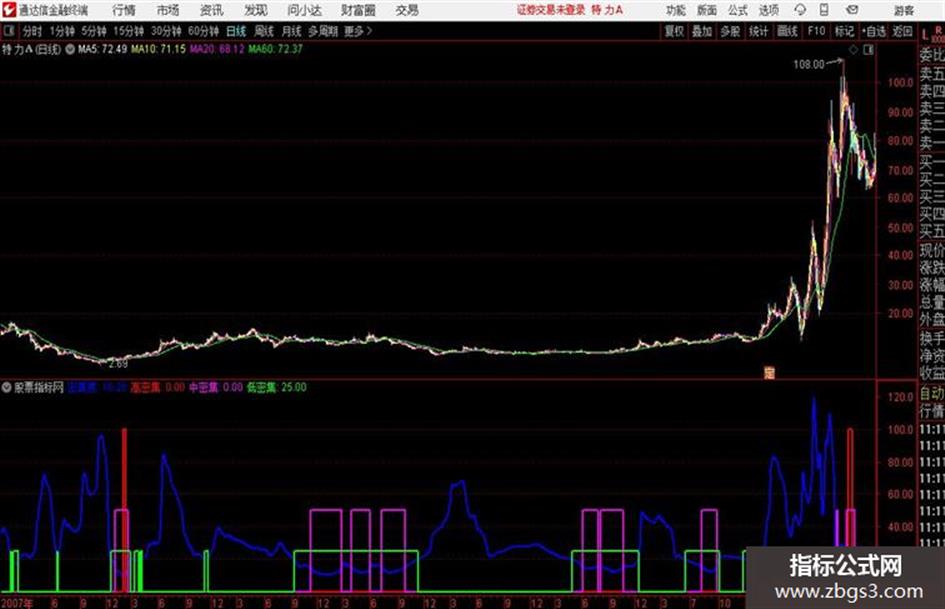Image resolution: width=945 pixels, height=609 pixels.
Task: Open the F10 company info button
Action: (817, 31)
